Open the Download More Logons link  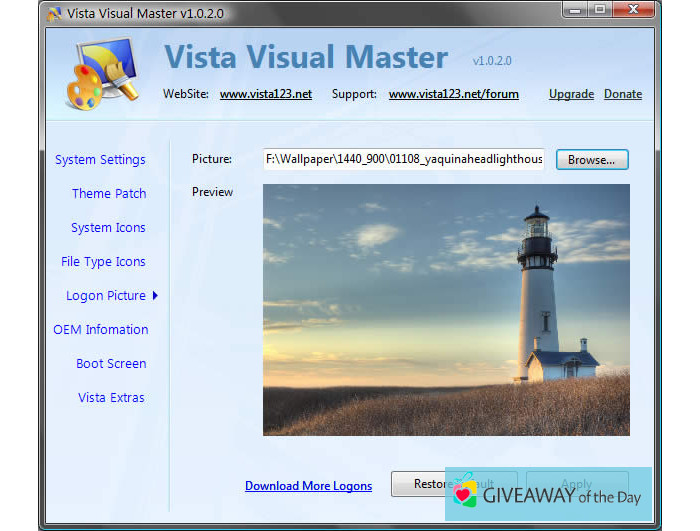308,486
